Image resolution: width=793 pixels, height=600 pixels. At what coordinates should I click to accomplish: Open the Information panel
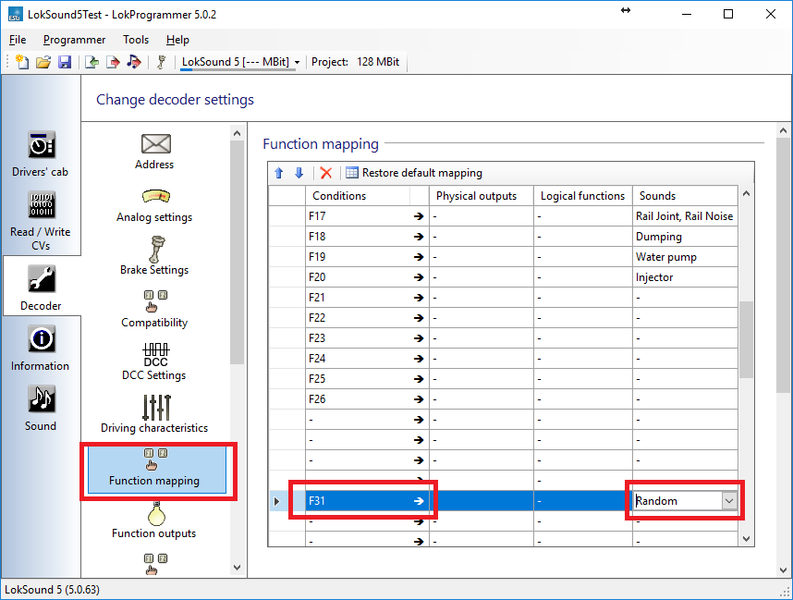[40, 349]
